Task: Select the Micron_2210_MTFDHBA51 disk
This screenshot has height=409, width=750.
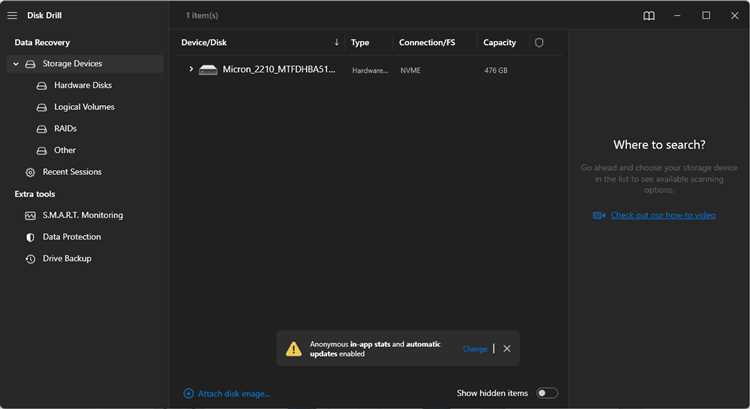Action: pos(279,69)
